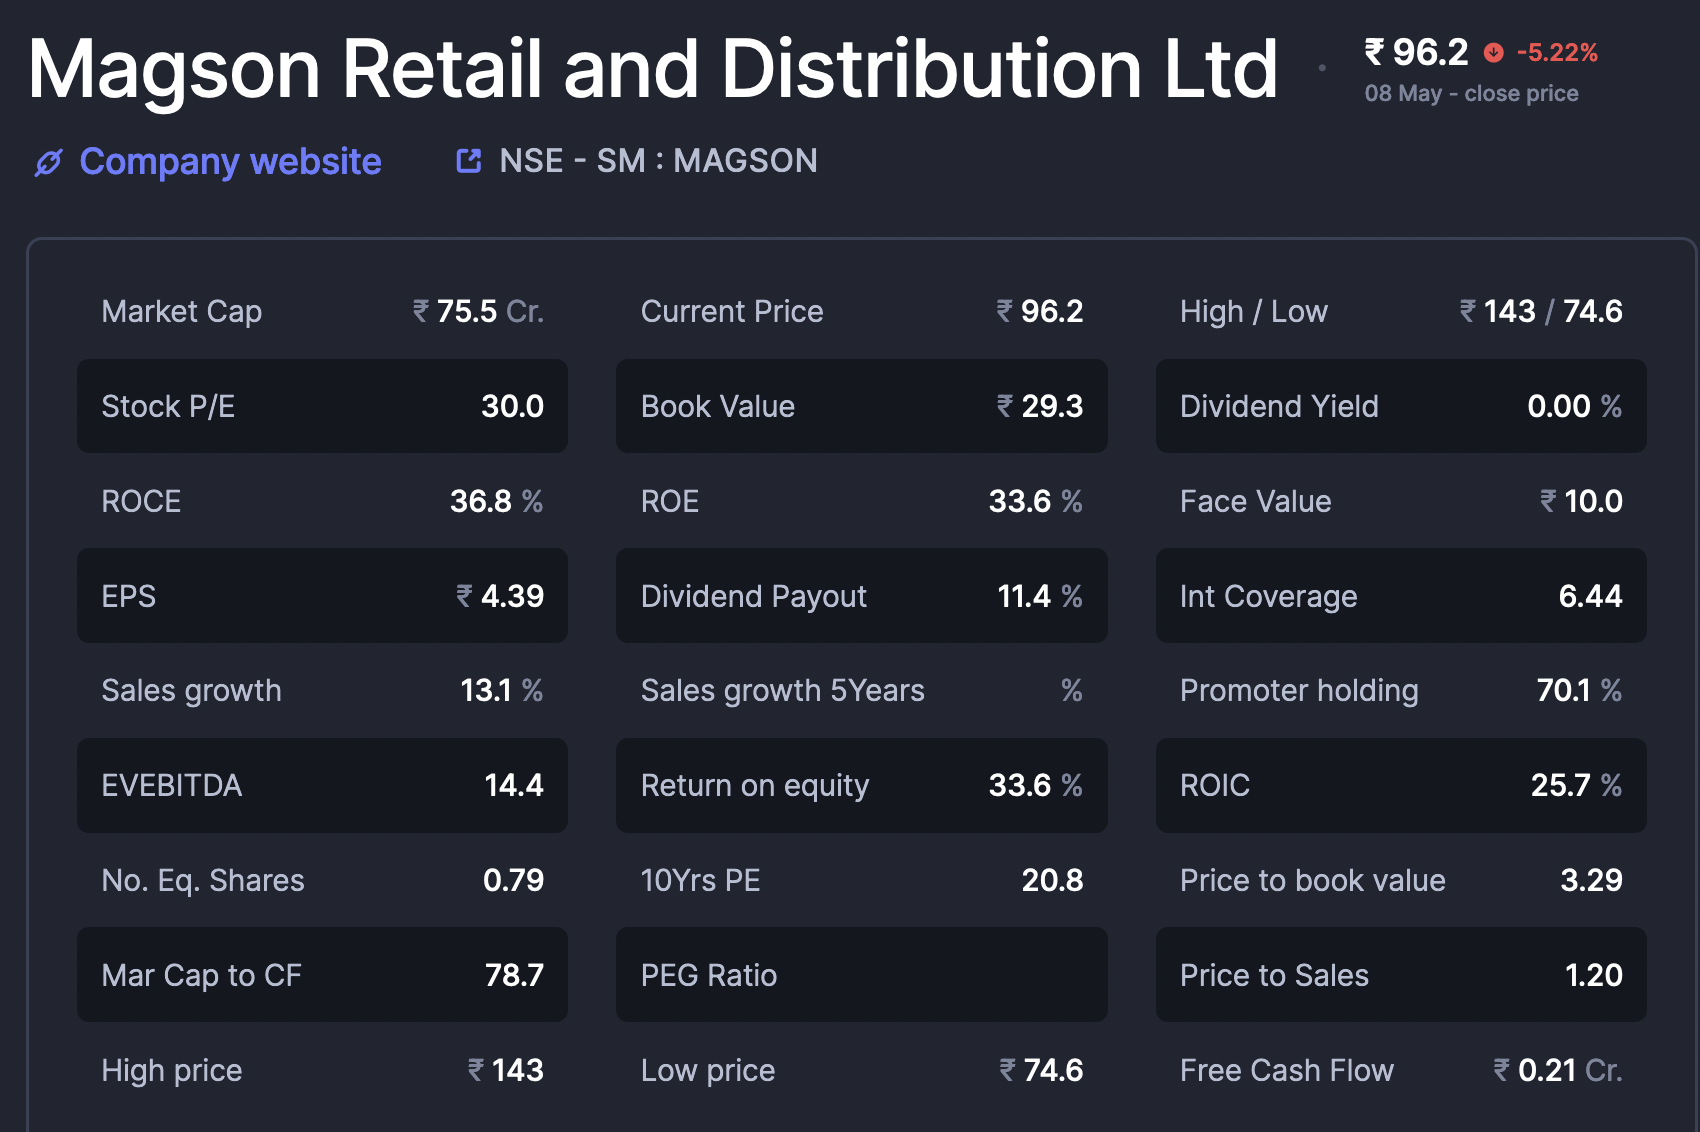This screenshot has height=1132, width=1700.
Task: Open the Company website link
Action: click(x=230, y=161)
